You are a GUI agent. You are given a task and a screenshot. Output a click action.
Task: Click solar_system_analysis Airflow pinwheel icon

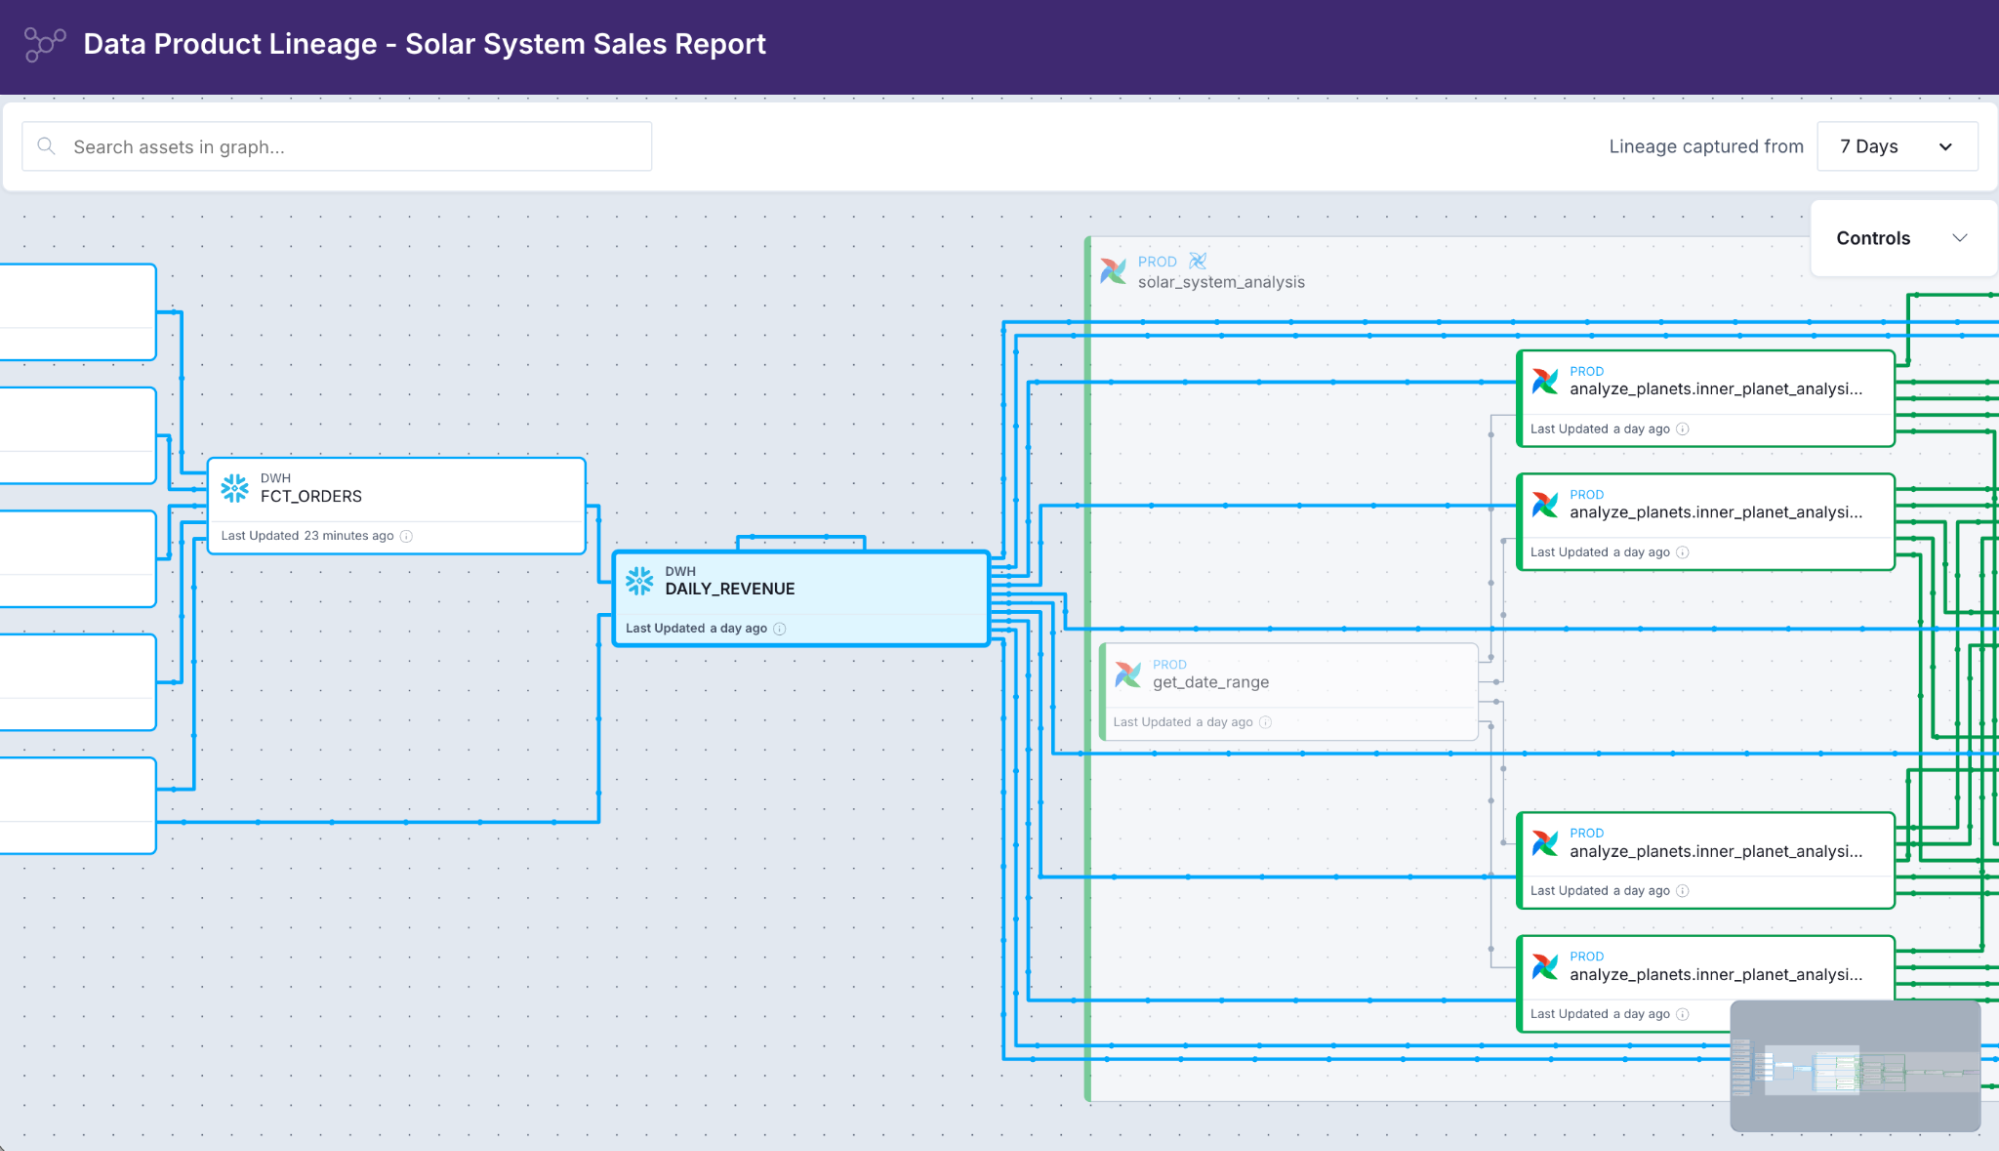pyautogui.click(x=1113, y=271)
